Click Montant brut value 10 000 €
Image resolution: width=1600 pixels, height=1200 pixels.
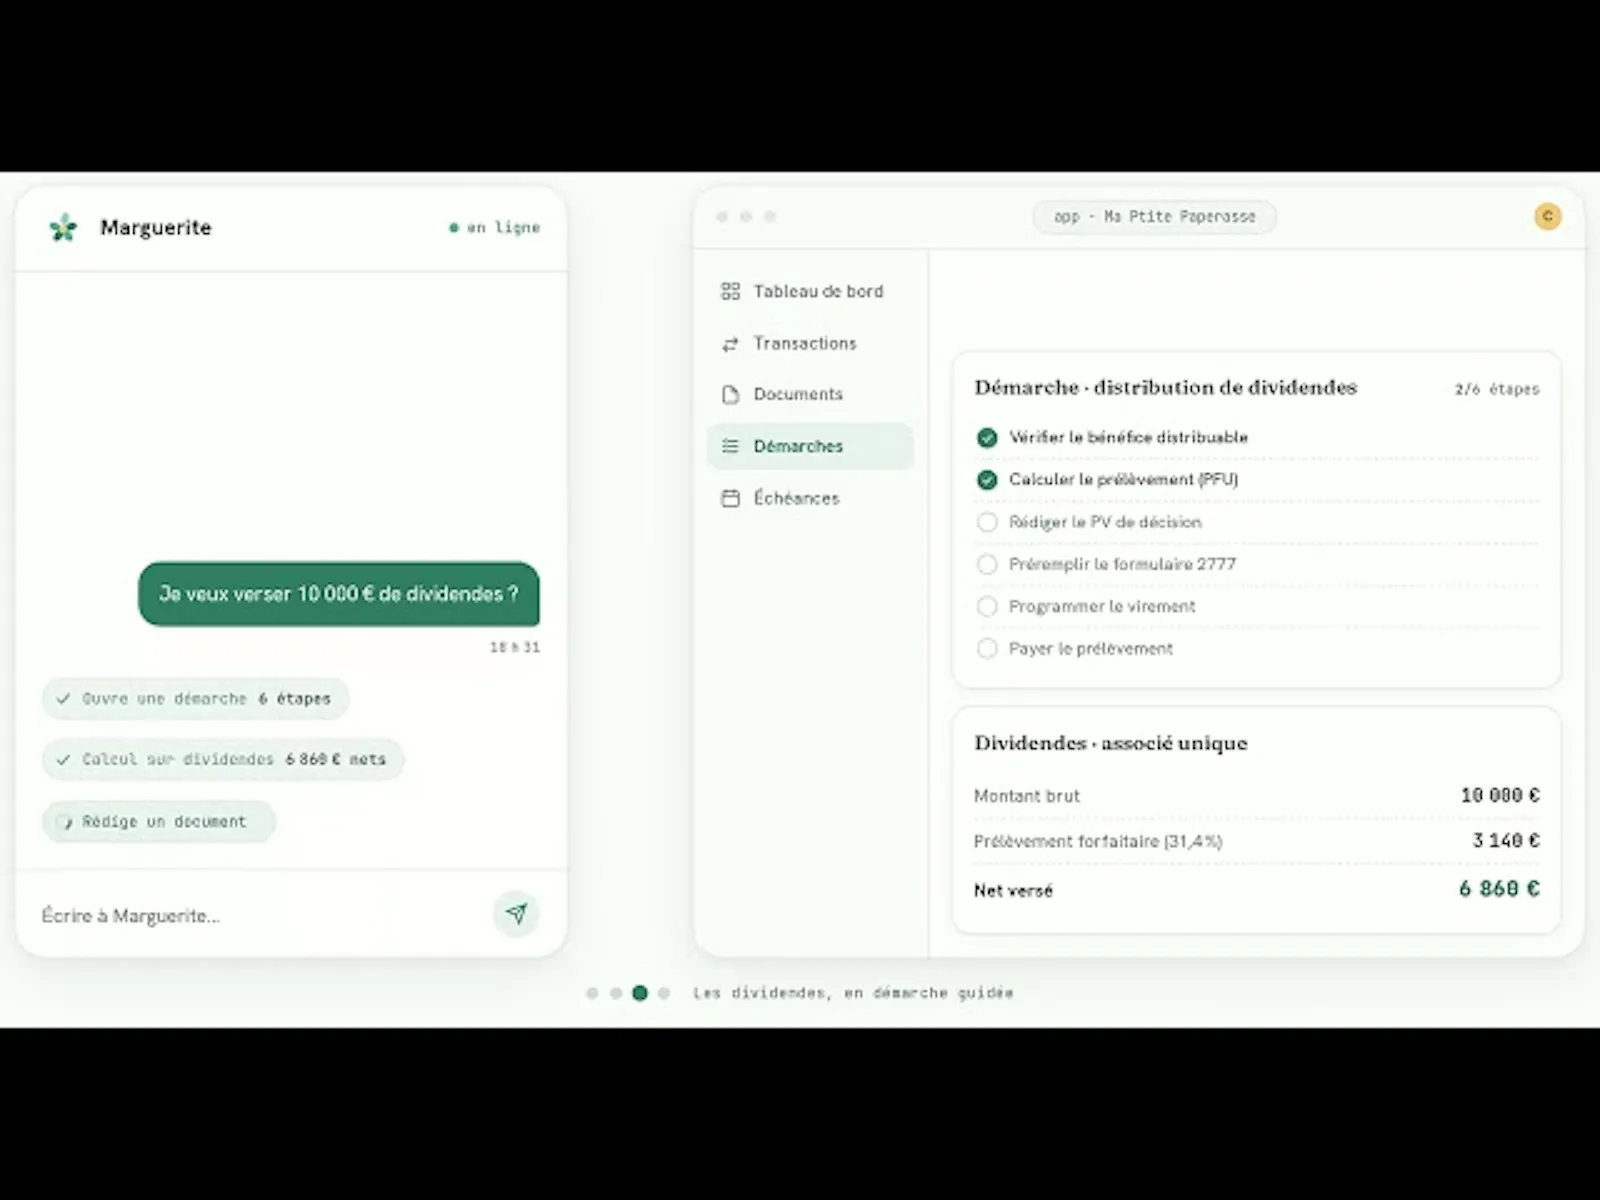[x=1500, y=795]
